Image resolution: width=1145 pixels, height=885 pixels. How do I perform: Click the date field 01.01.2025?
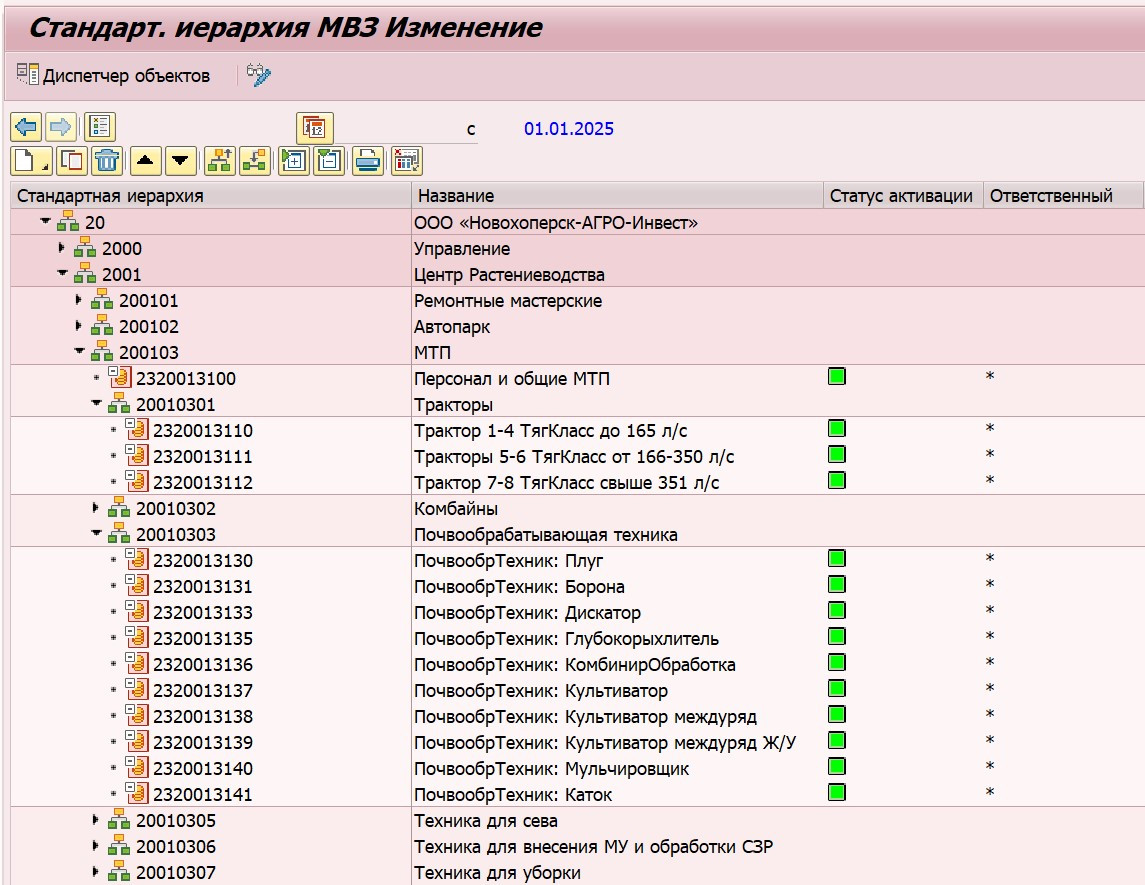(x=568, y=129)
